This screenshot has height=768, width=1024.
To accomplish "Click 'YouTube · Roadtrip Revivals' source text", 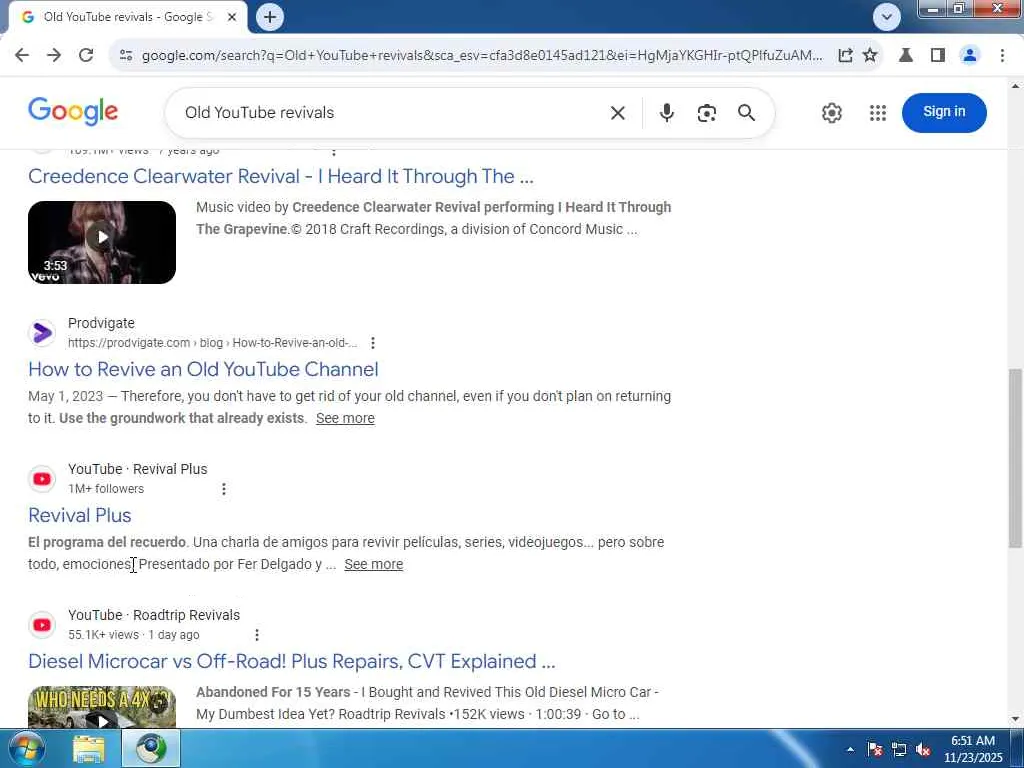I will coord(154,615).
